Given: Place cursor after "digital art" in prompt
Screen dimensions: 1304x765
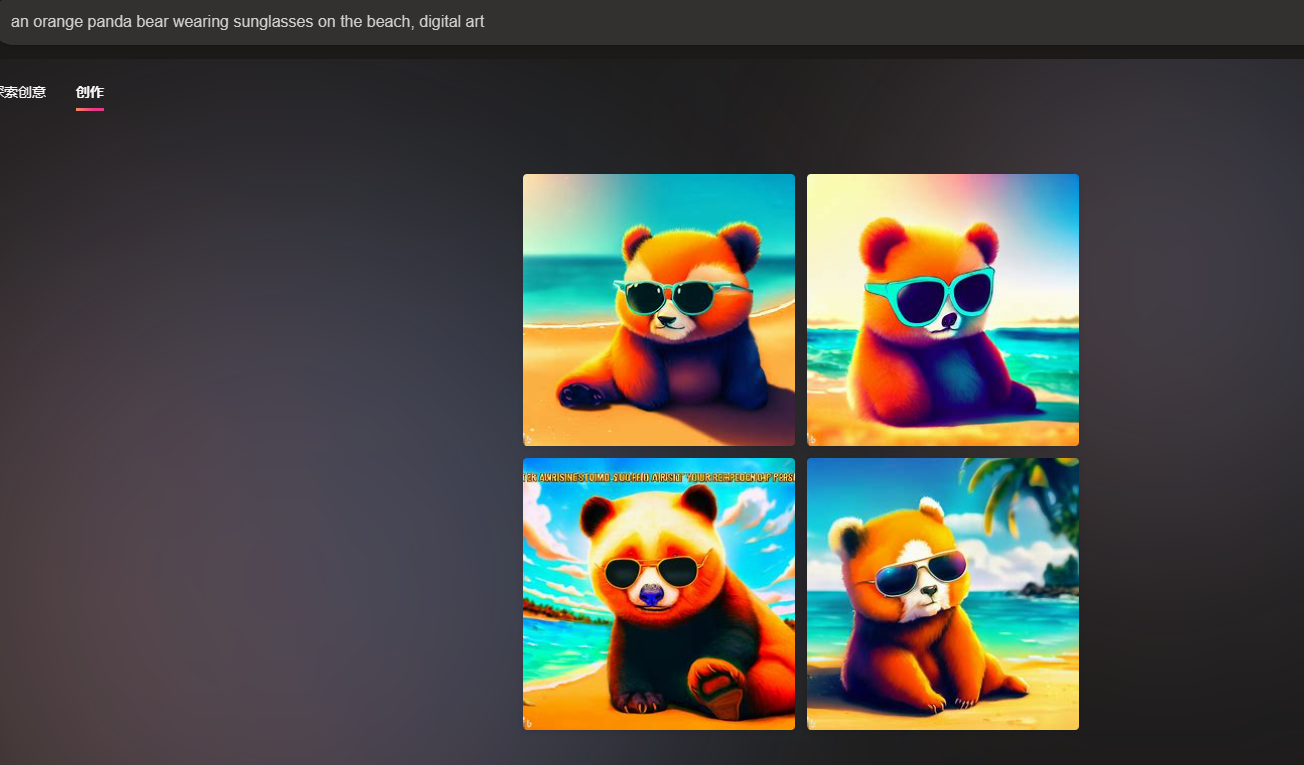Looking at the screenshot, I should tap(486, 21).
